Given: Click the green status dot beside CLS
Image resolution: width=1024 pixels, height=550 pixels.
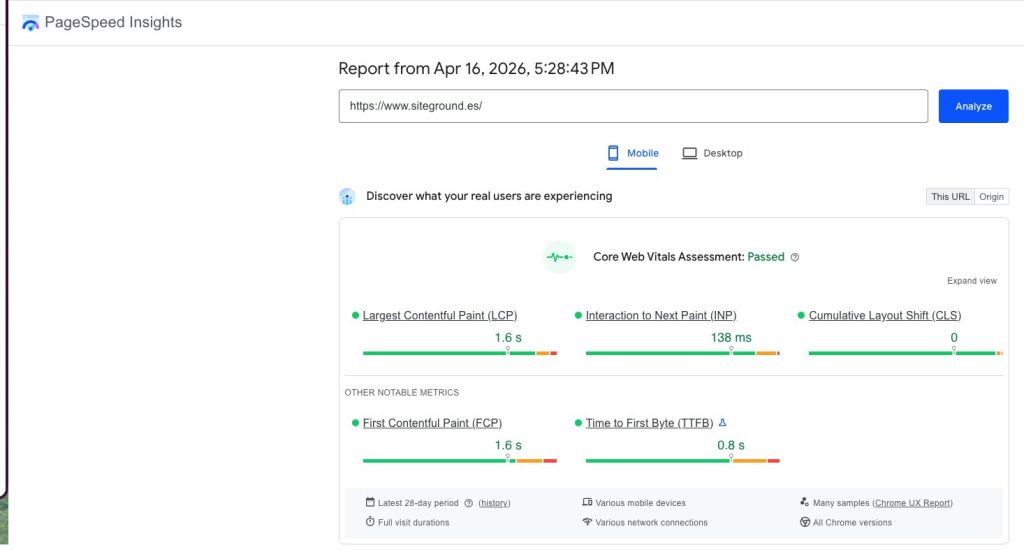Looking at the screenshot, I should (x=801, y=315).
